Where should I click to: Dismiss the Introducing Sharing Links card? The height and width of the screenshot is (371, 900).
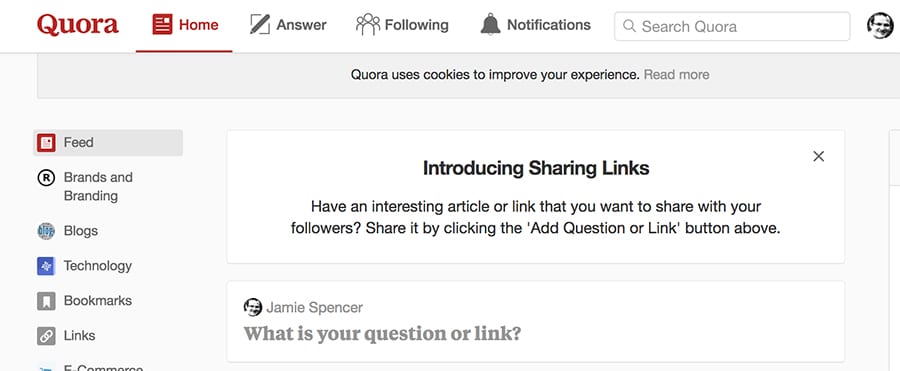[x=818, y=156]
